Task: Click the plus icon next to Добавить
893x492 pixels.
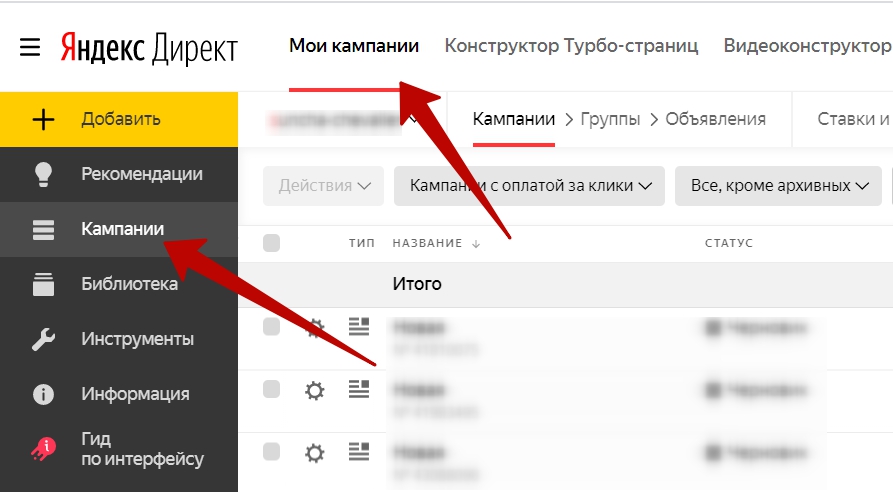Action: pyautogui.click(x=43, y=120)
